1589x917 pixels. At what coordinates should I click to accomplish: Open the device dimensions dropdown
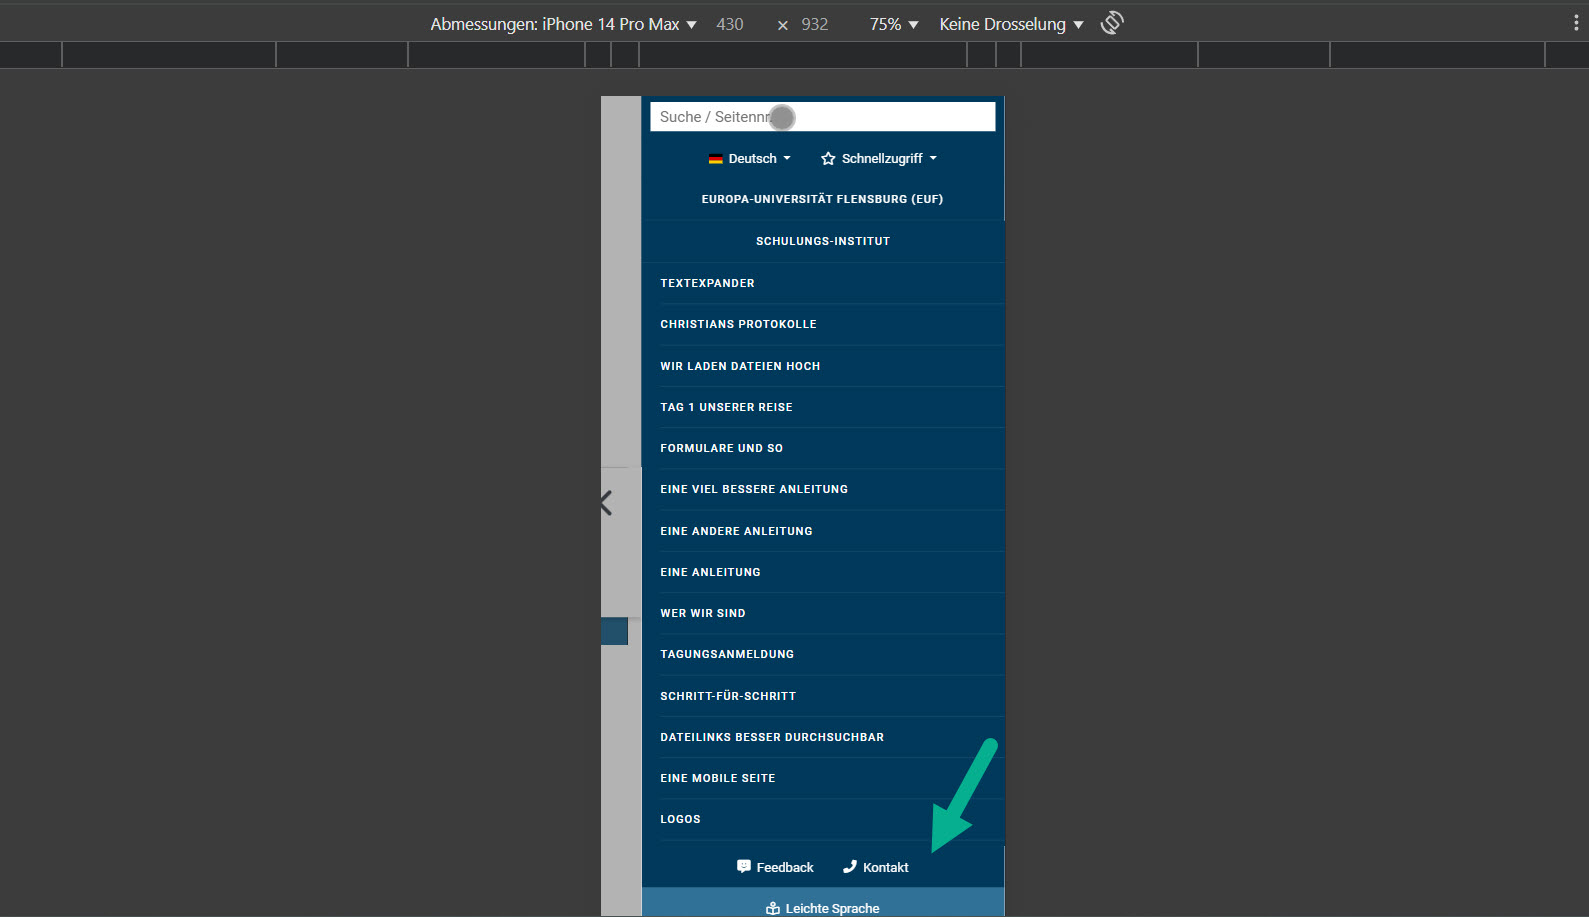(563, 24)
